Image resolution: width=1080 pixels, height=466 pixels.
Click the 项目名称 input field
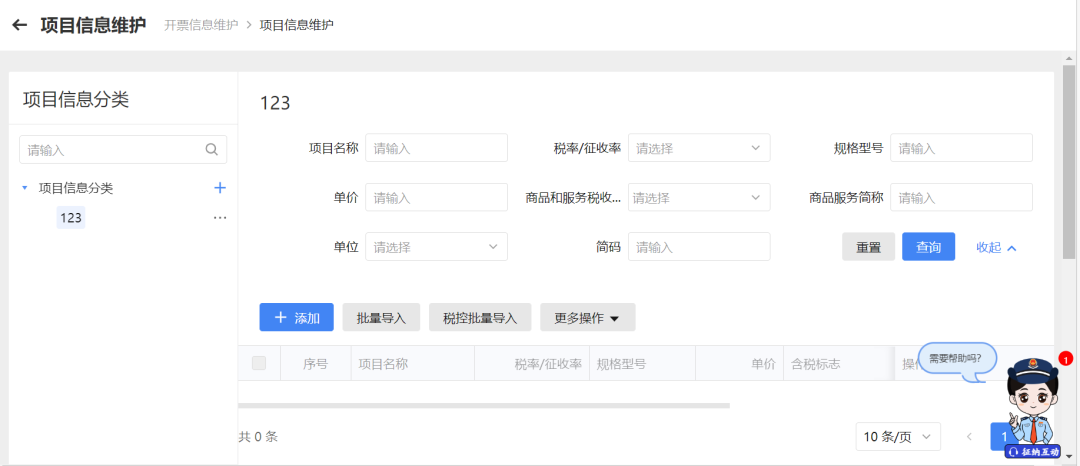pos(436,148)
